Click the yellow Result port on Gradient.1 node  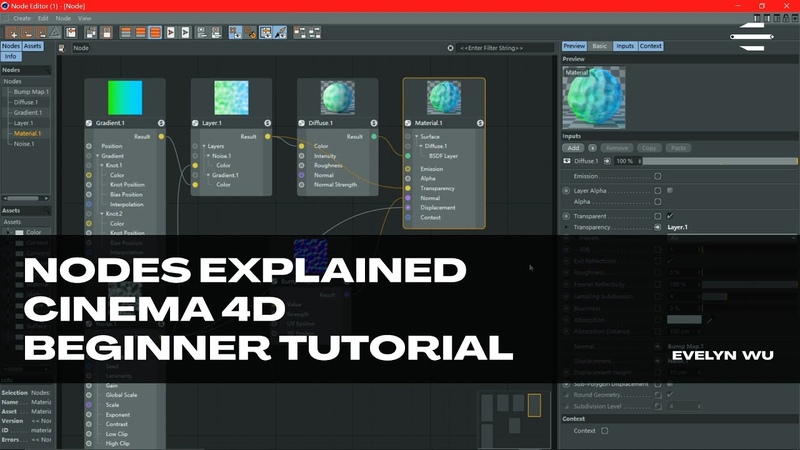point(161,137)
